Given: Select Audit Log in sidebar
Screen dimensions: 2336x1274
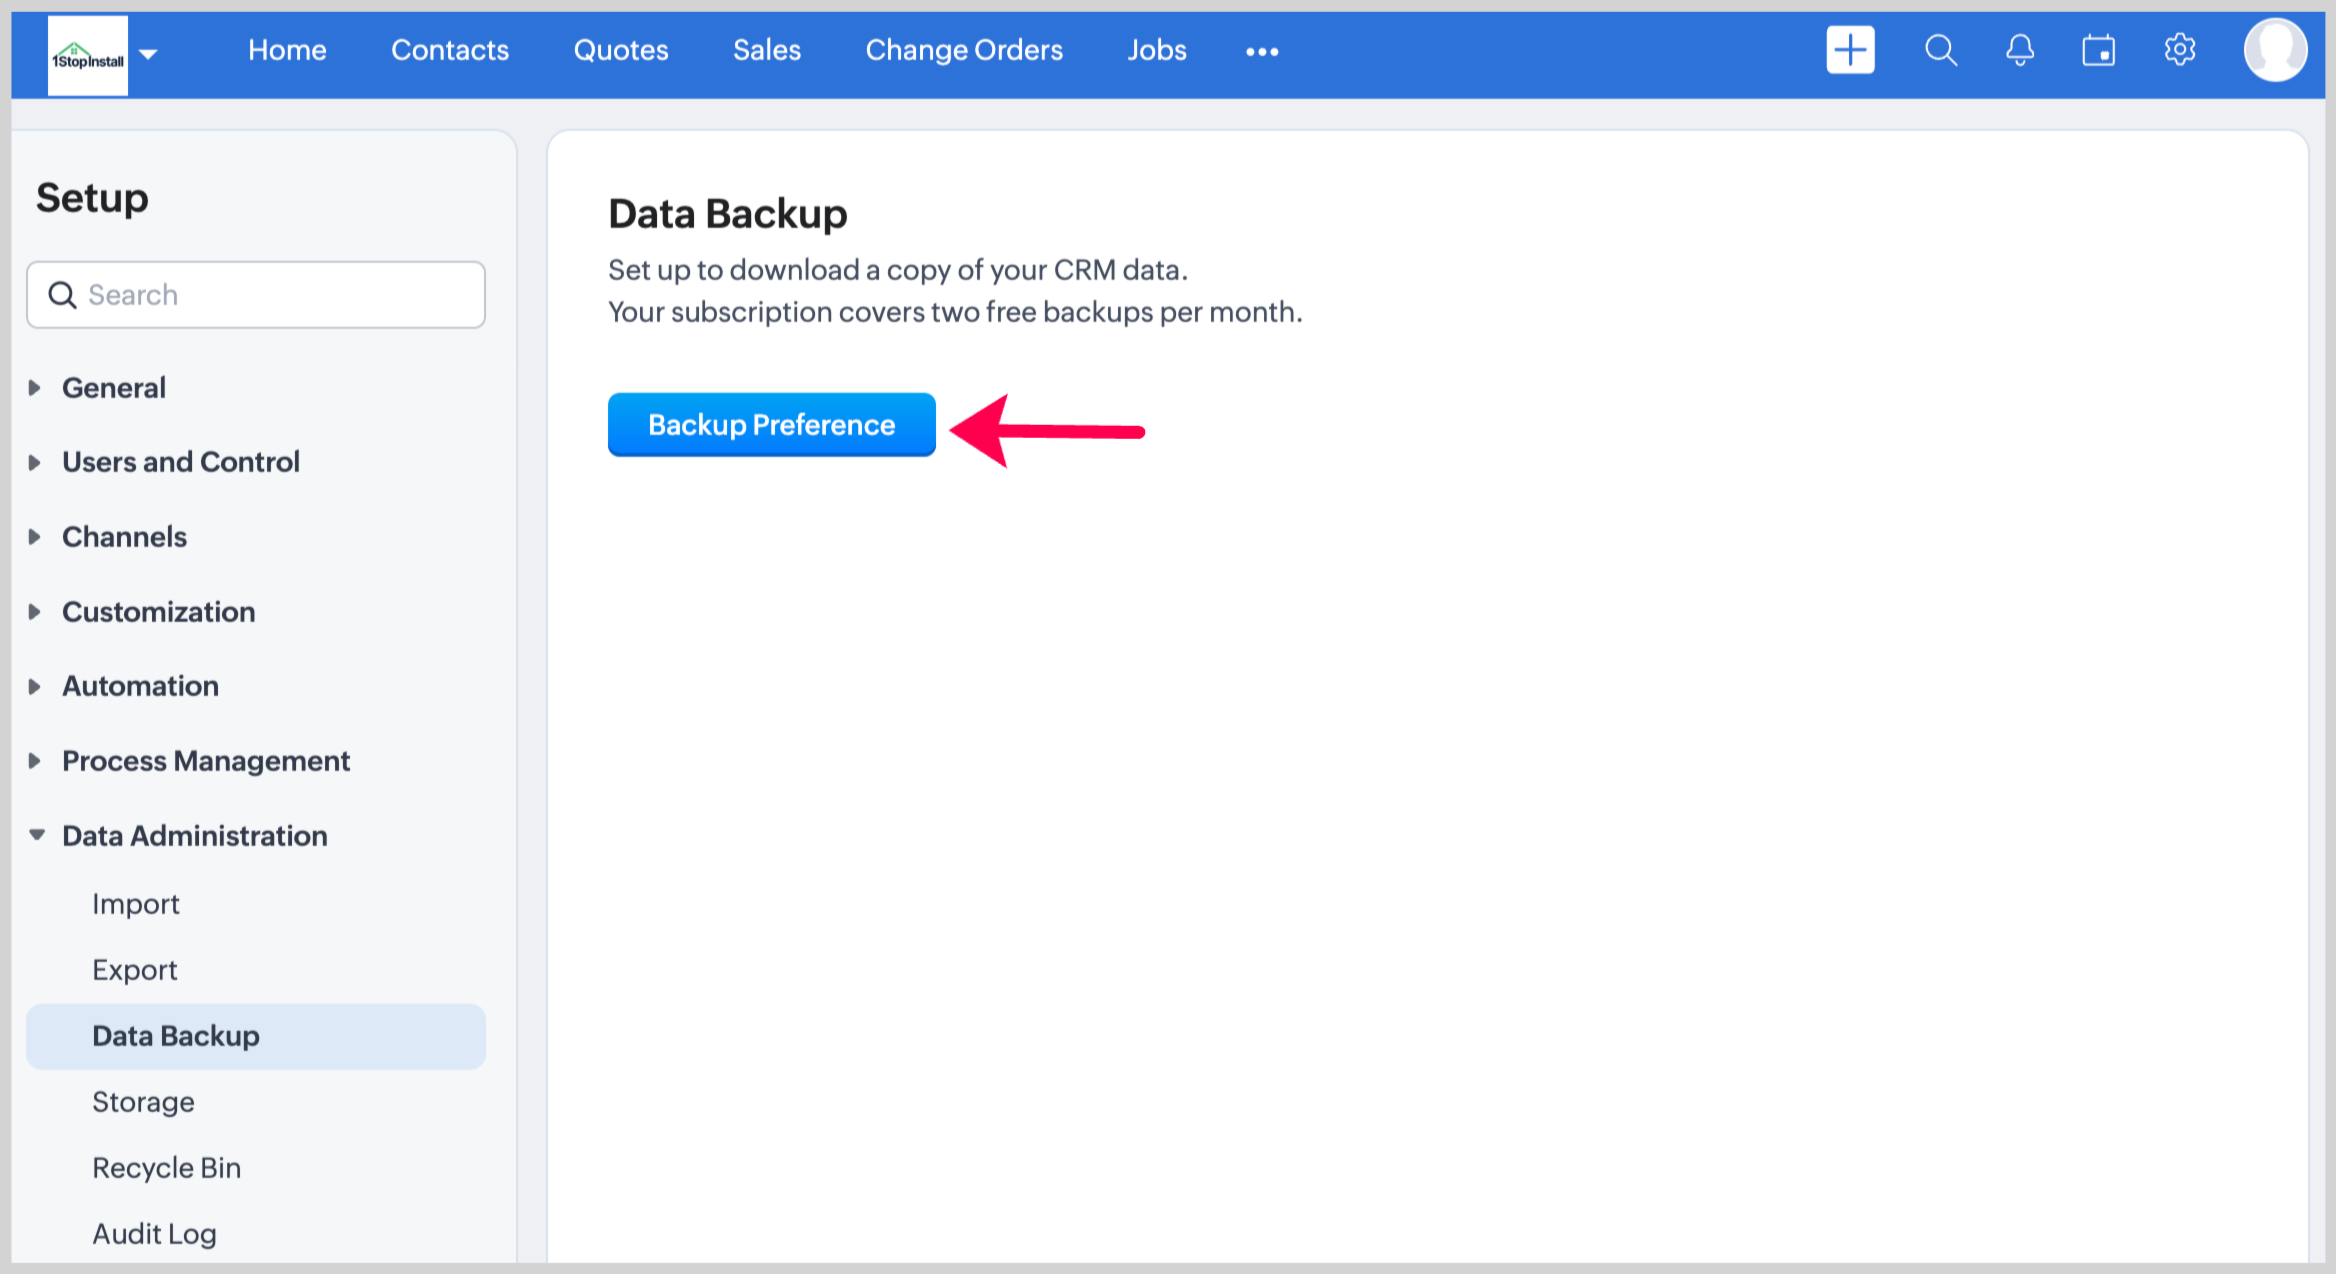Looking at the screenshot, I should coord(154,1234).
